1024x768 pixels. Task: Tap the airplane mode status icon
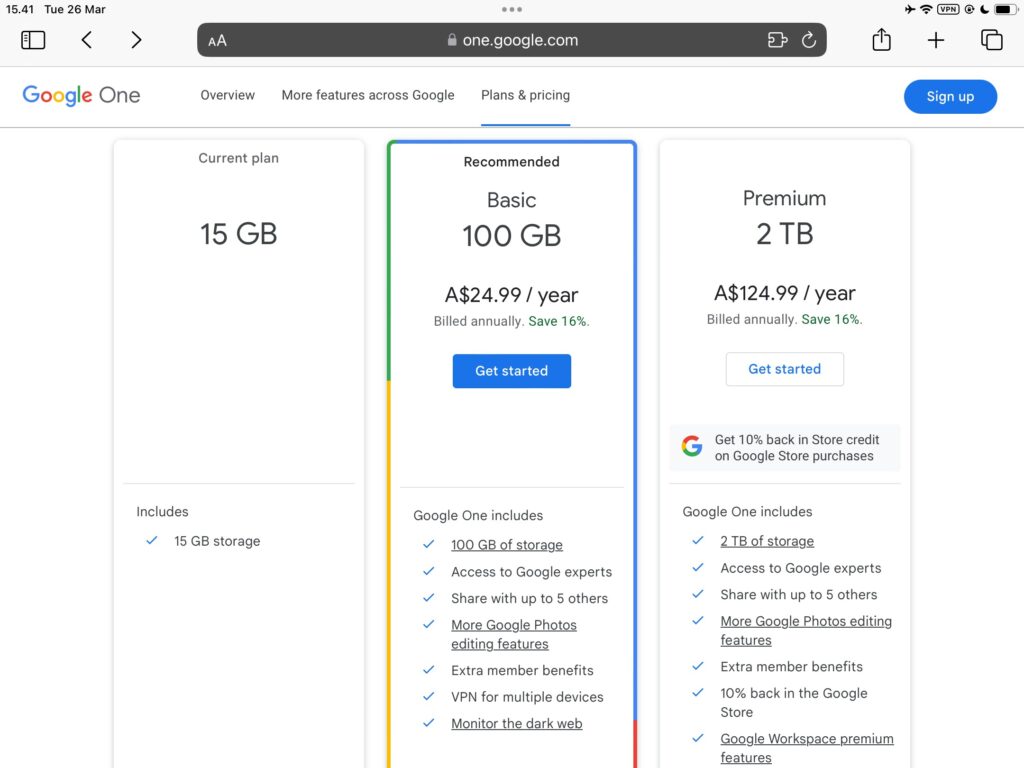point(910,9)
